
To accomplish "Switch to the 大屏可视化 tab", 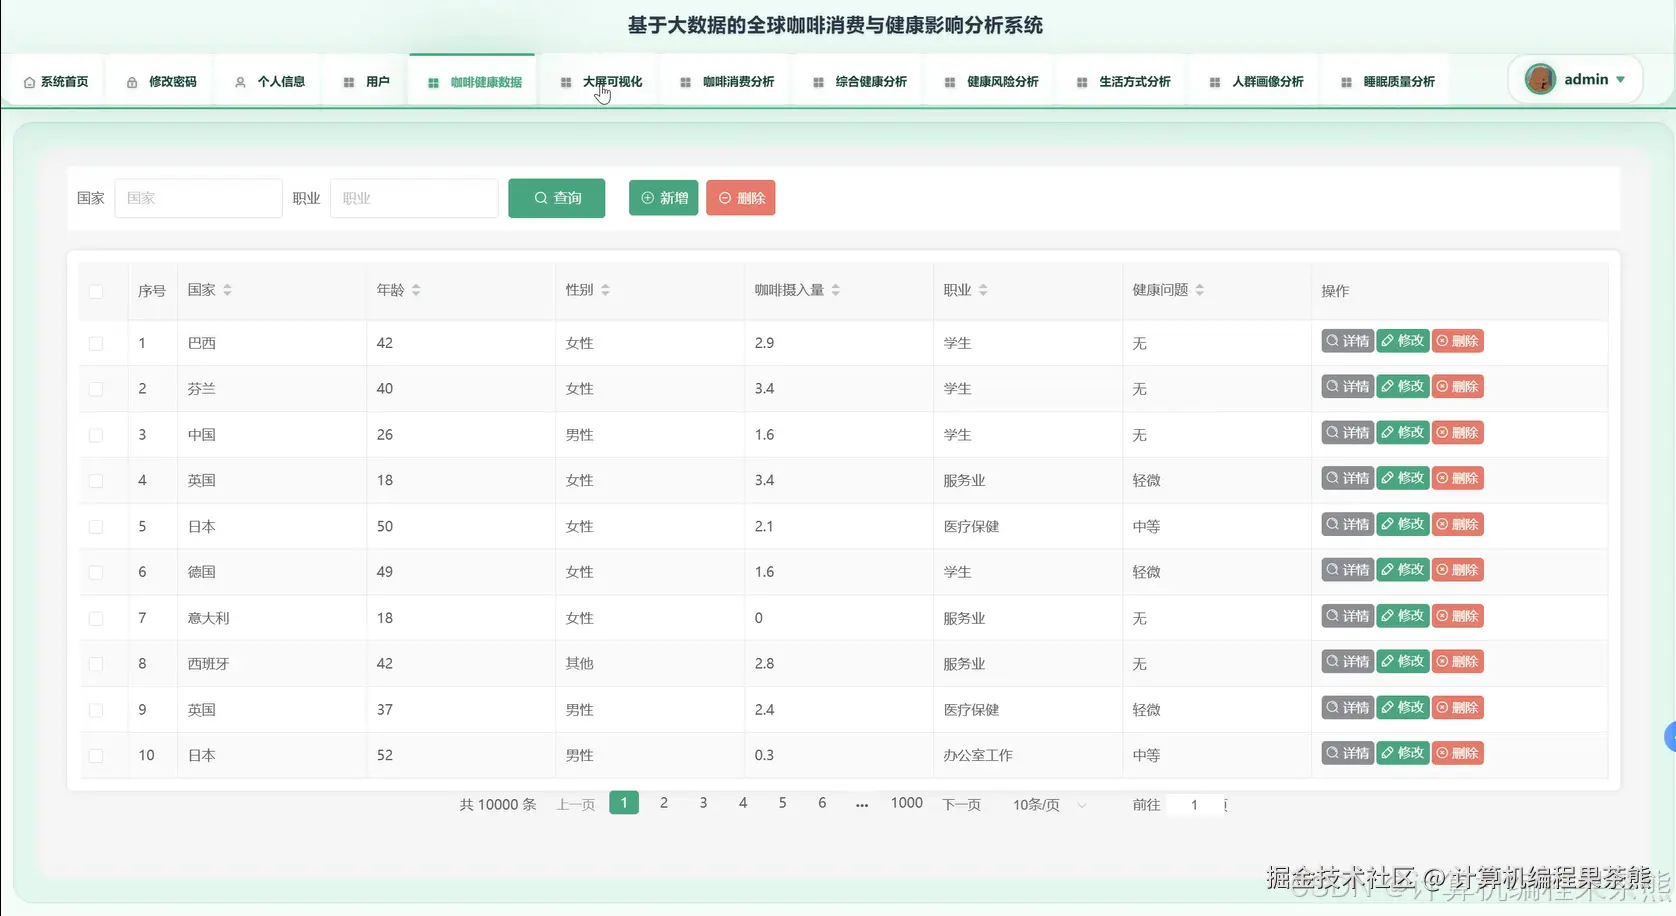I will 611,81.
